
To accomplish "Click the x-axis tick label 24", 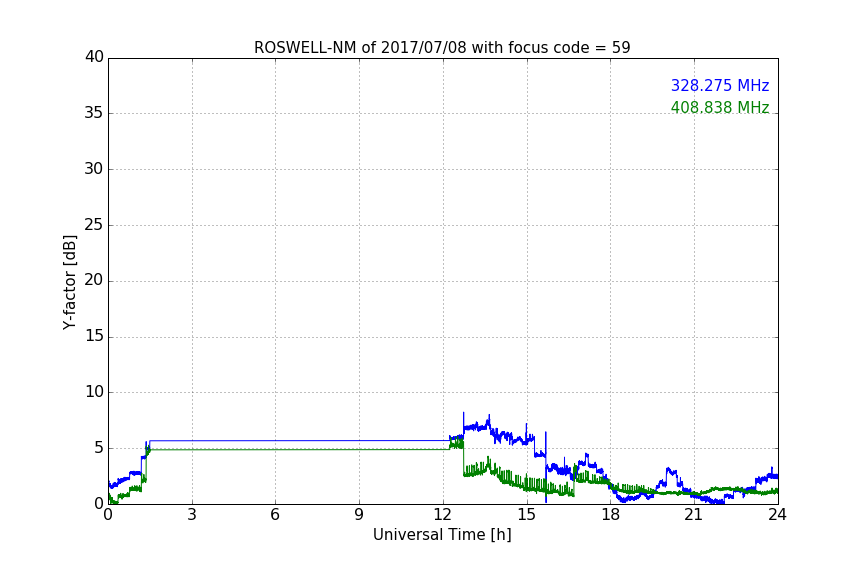I will pyautogui.click(x=777, y=515).
